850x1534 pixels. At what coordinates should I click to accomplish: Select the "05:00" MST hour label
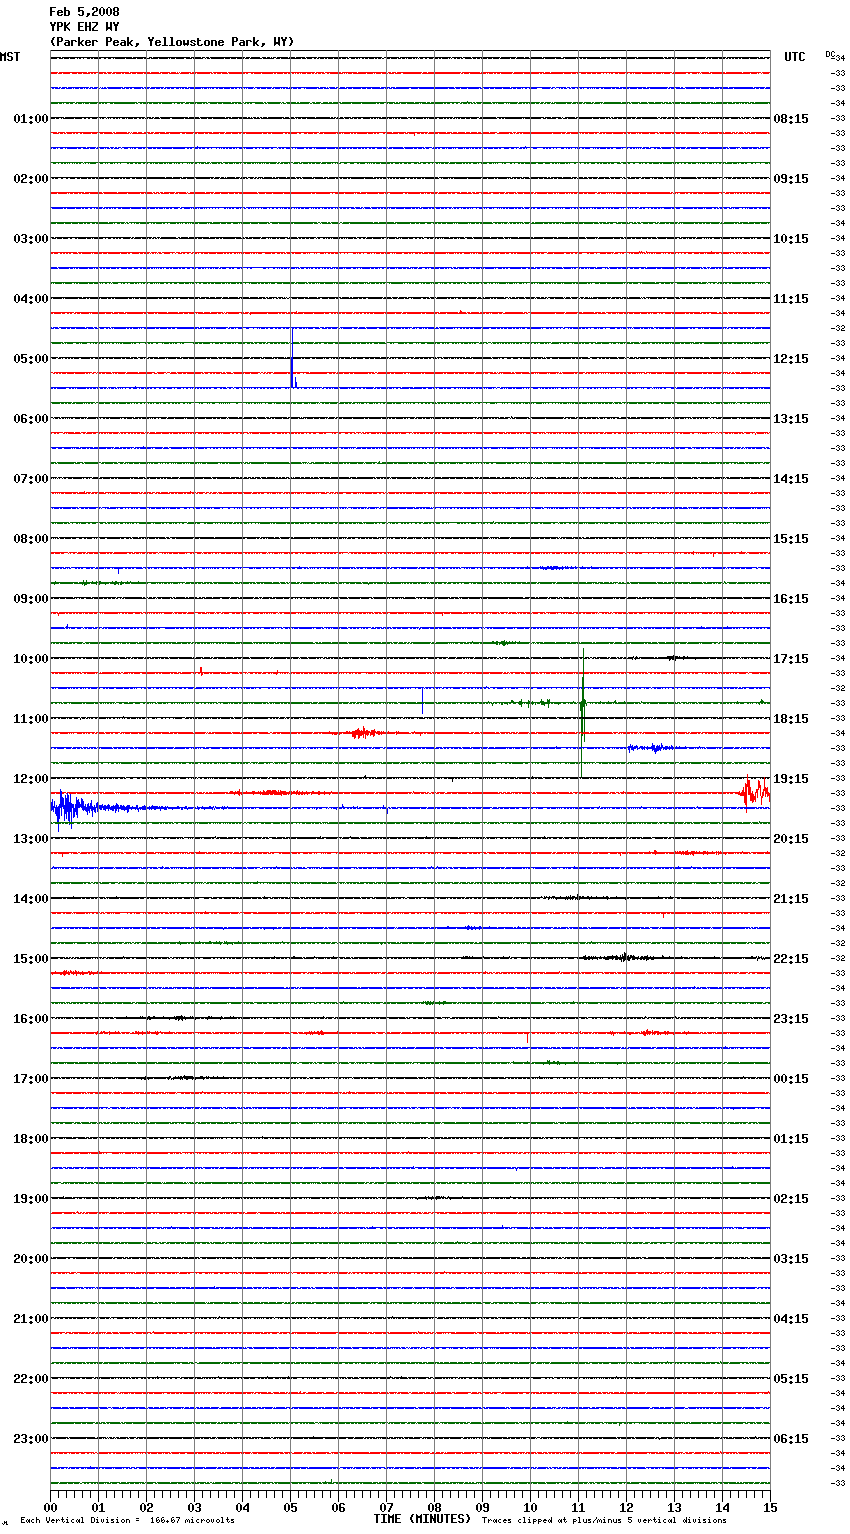click(x=31, y=359)
